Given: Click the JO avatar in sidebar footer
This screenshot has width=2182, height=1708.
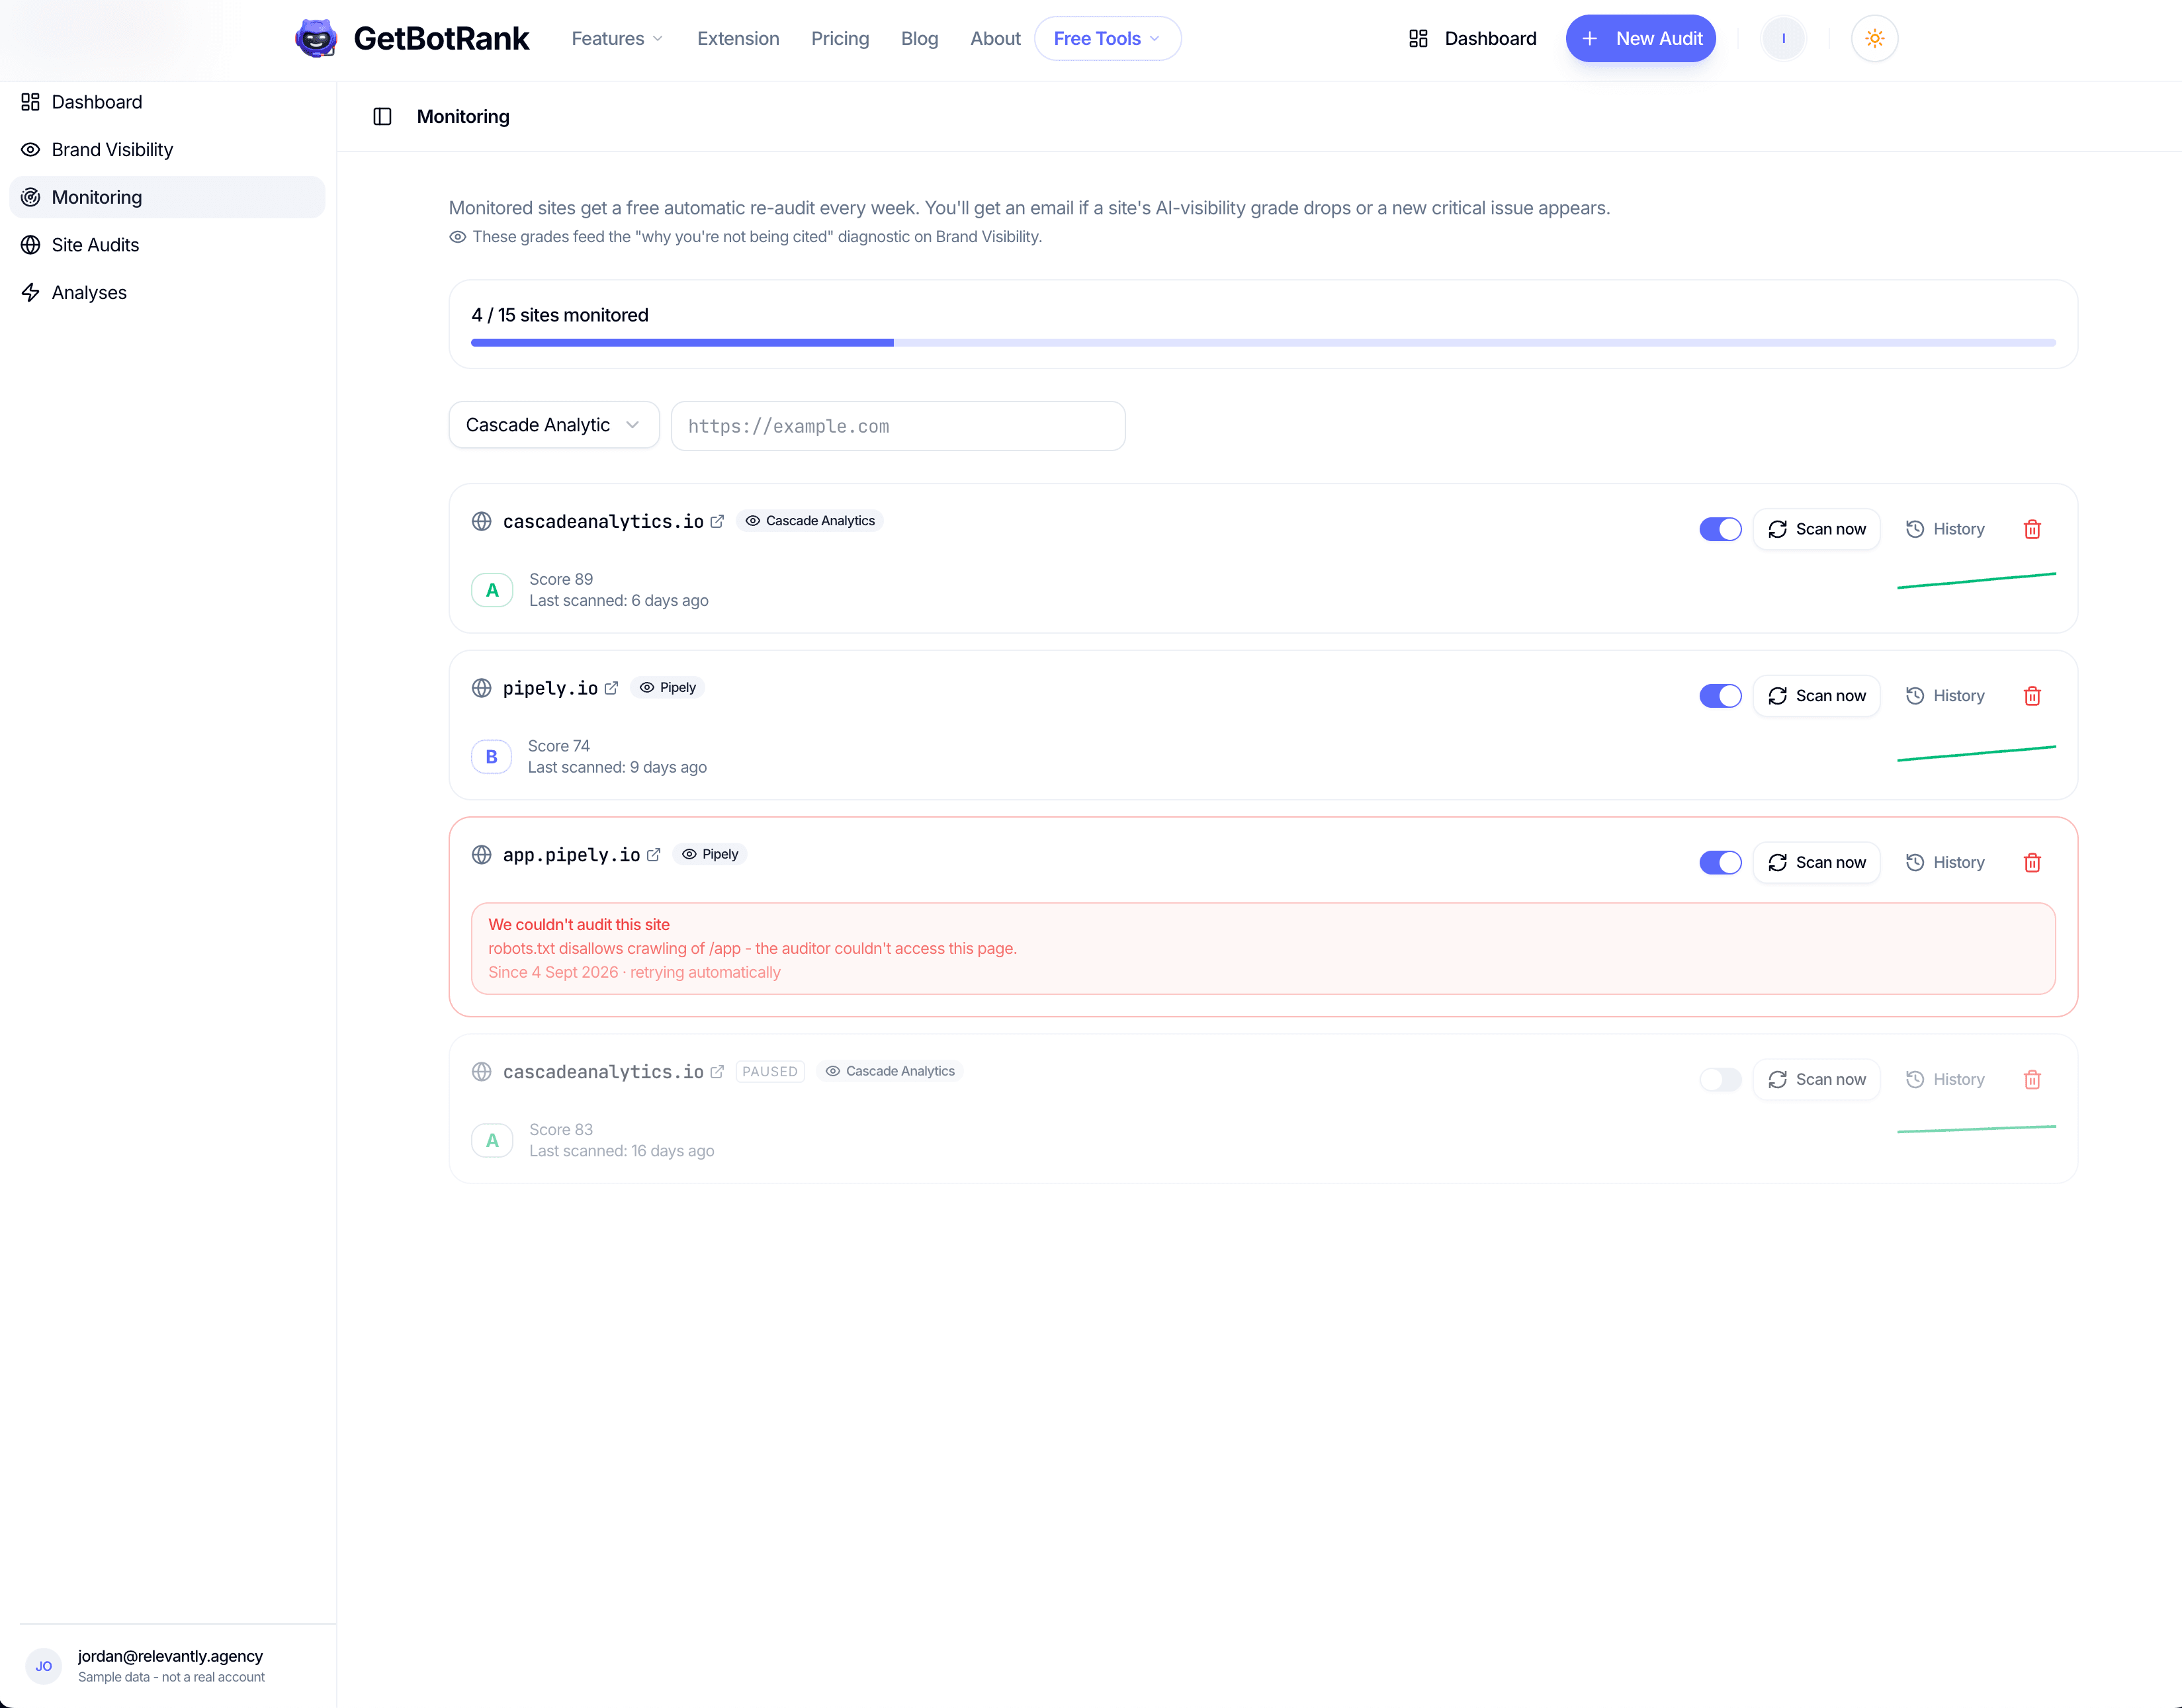Looking at the screenshot, I should point(44,1666).
